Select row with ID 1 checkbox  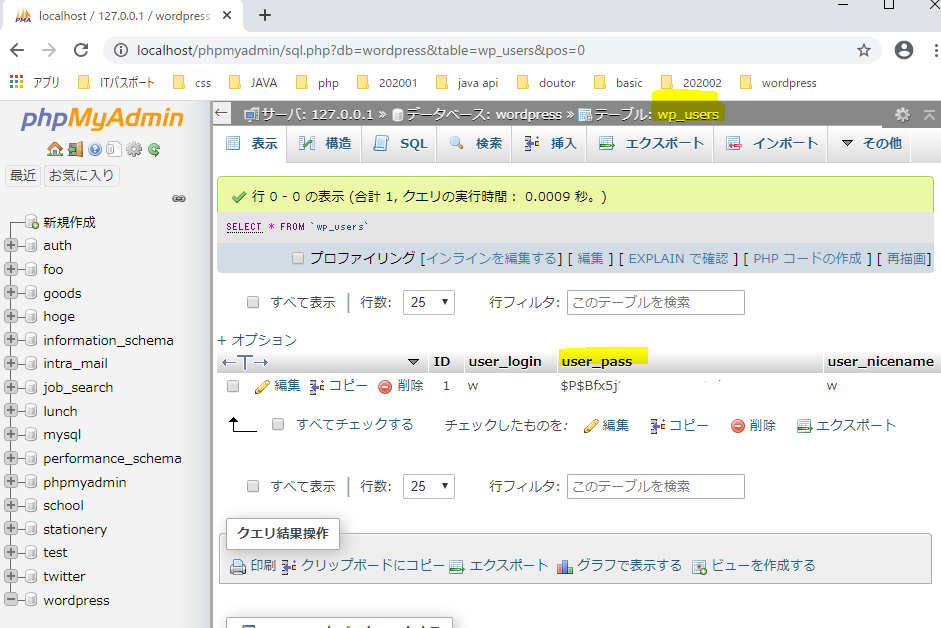(233, 386)
